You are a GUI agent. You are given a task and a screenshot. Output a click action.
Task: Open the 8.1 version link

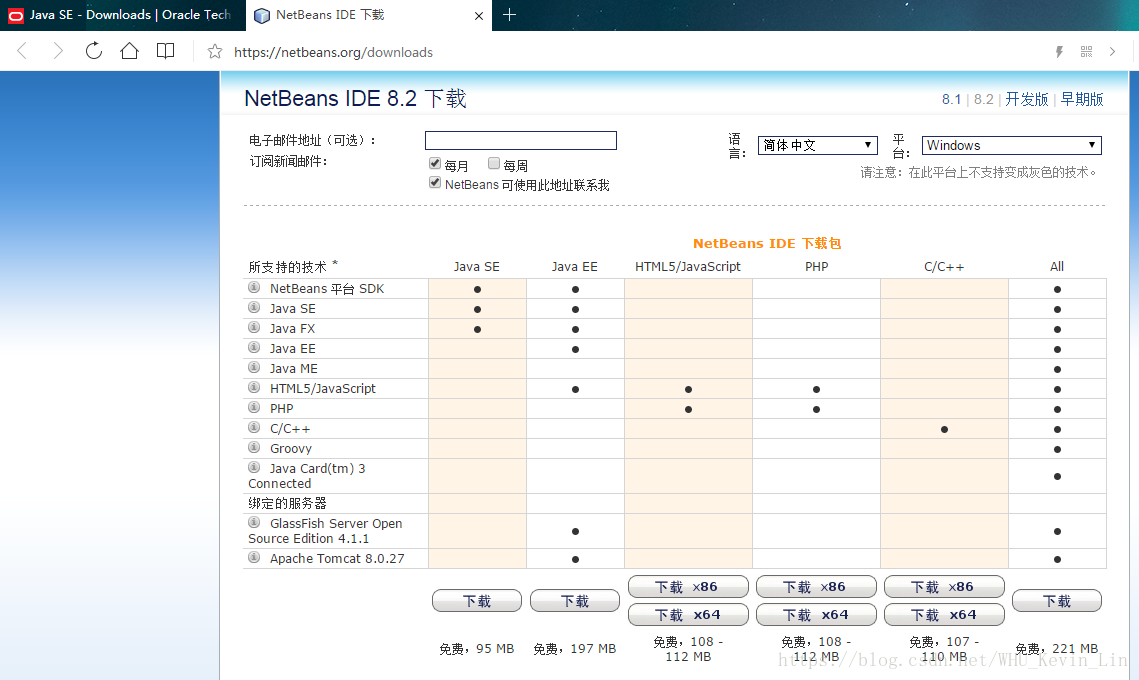coord(951,99)
